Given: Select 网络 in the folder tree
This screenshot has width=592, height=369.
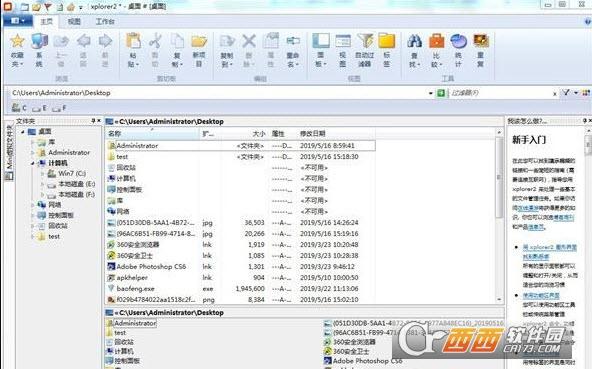Looking at the screenshot, I should coord(55,205).
